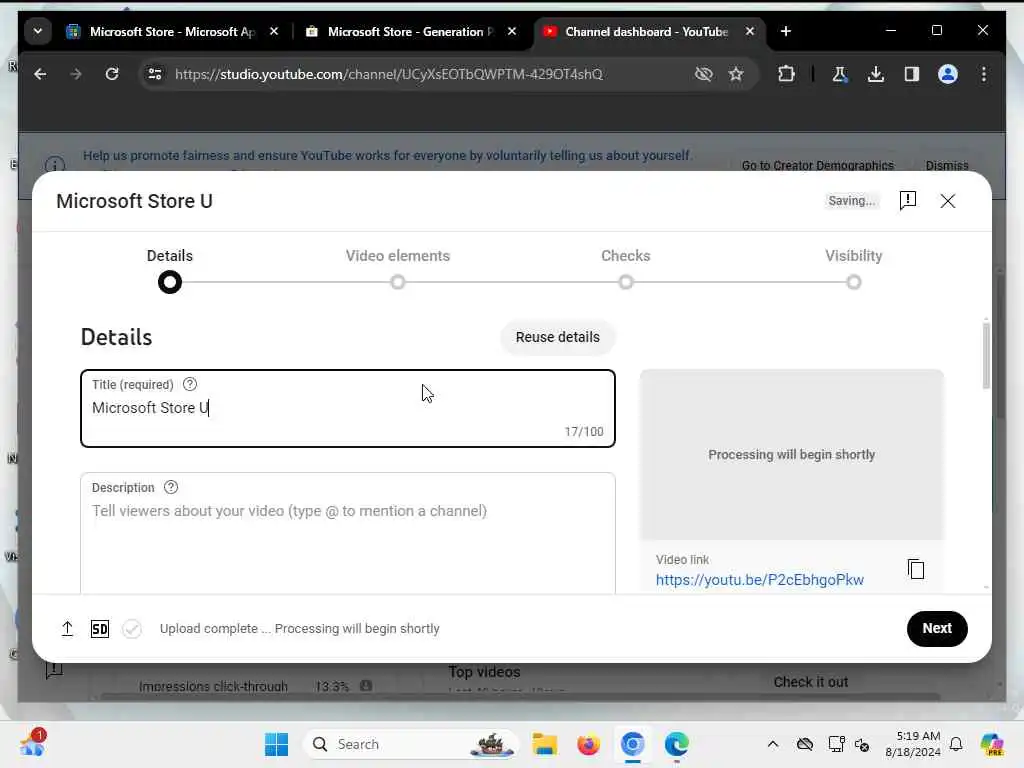Go forward to the next page
The width and height of the screenshot is (1024, 768).
pyautogui.click(x=76, y=74)
